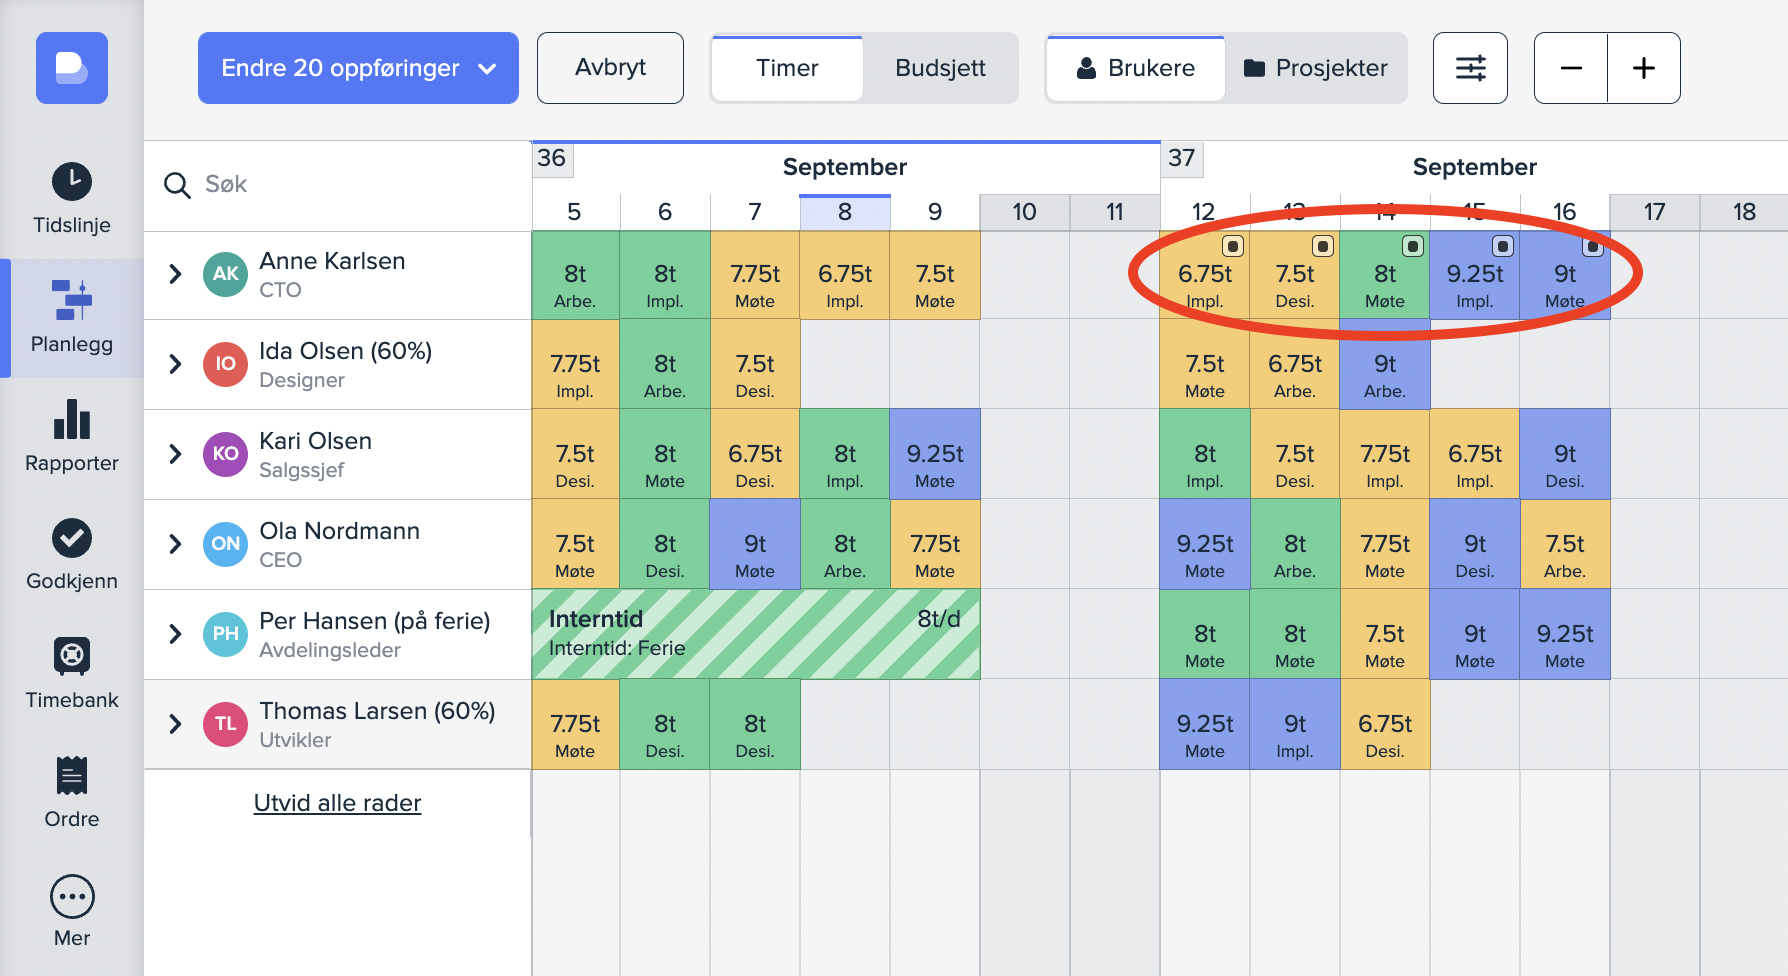This screenshot has width=1788, height=976.
Task: Toggle checkbox on Anne Karlsen's Sept 14 entry
Action: point(1413,246)
